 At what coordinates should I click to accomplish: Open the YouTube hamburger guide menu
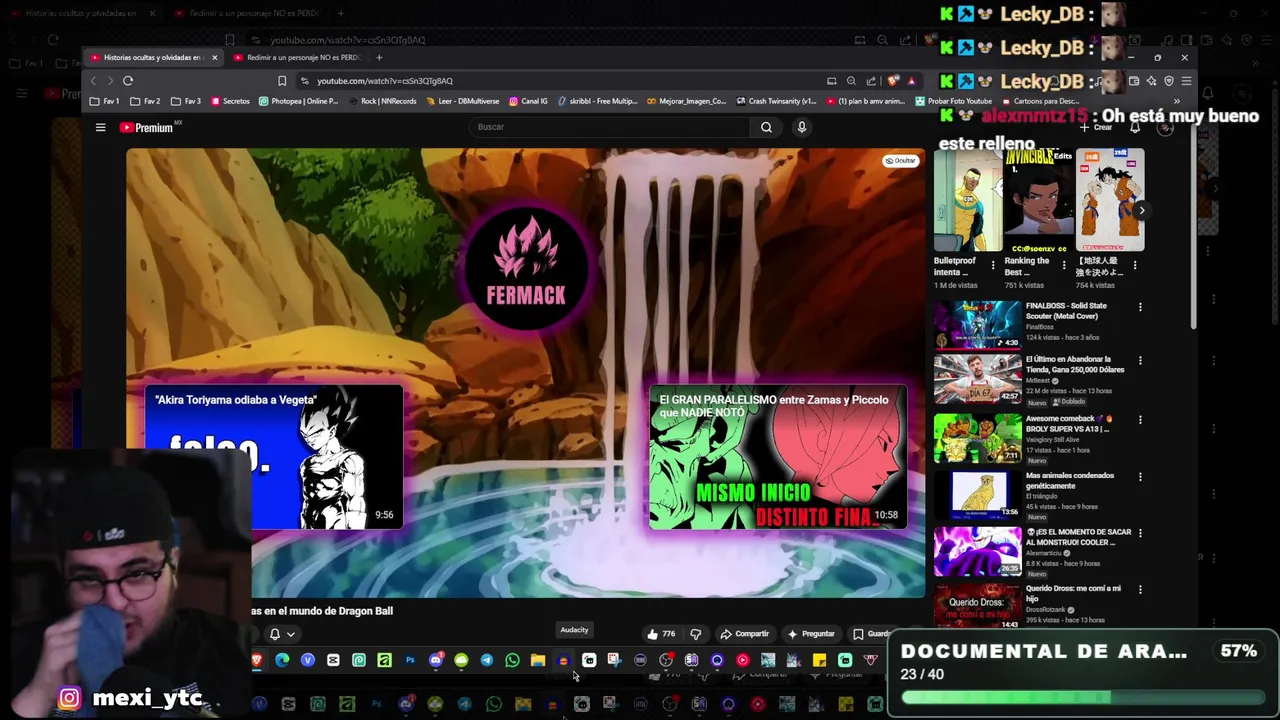100,127
